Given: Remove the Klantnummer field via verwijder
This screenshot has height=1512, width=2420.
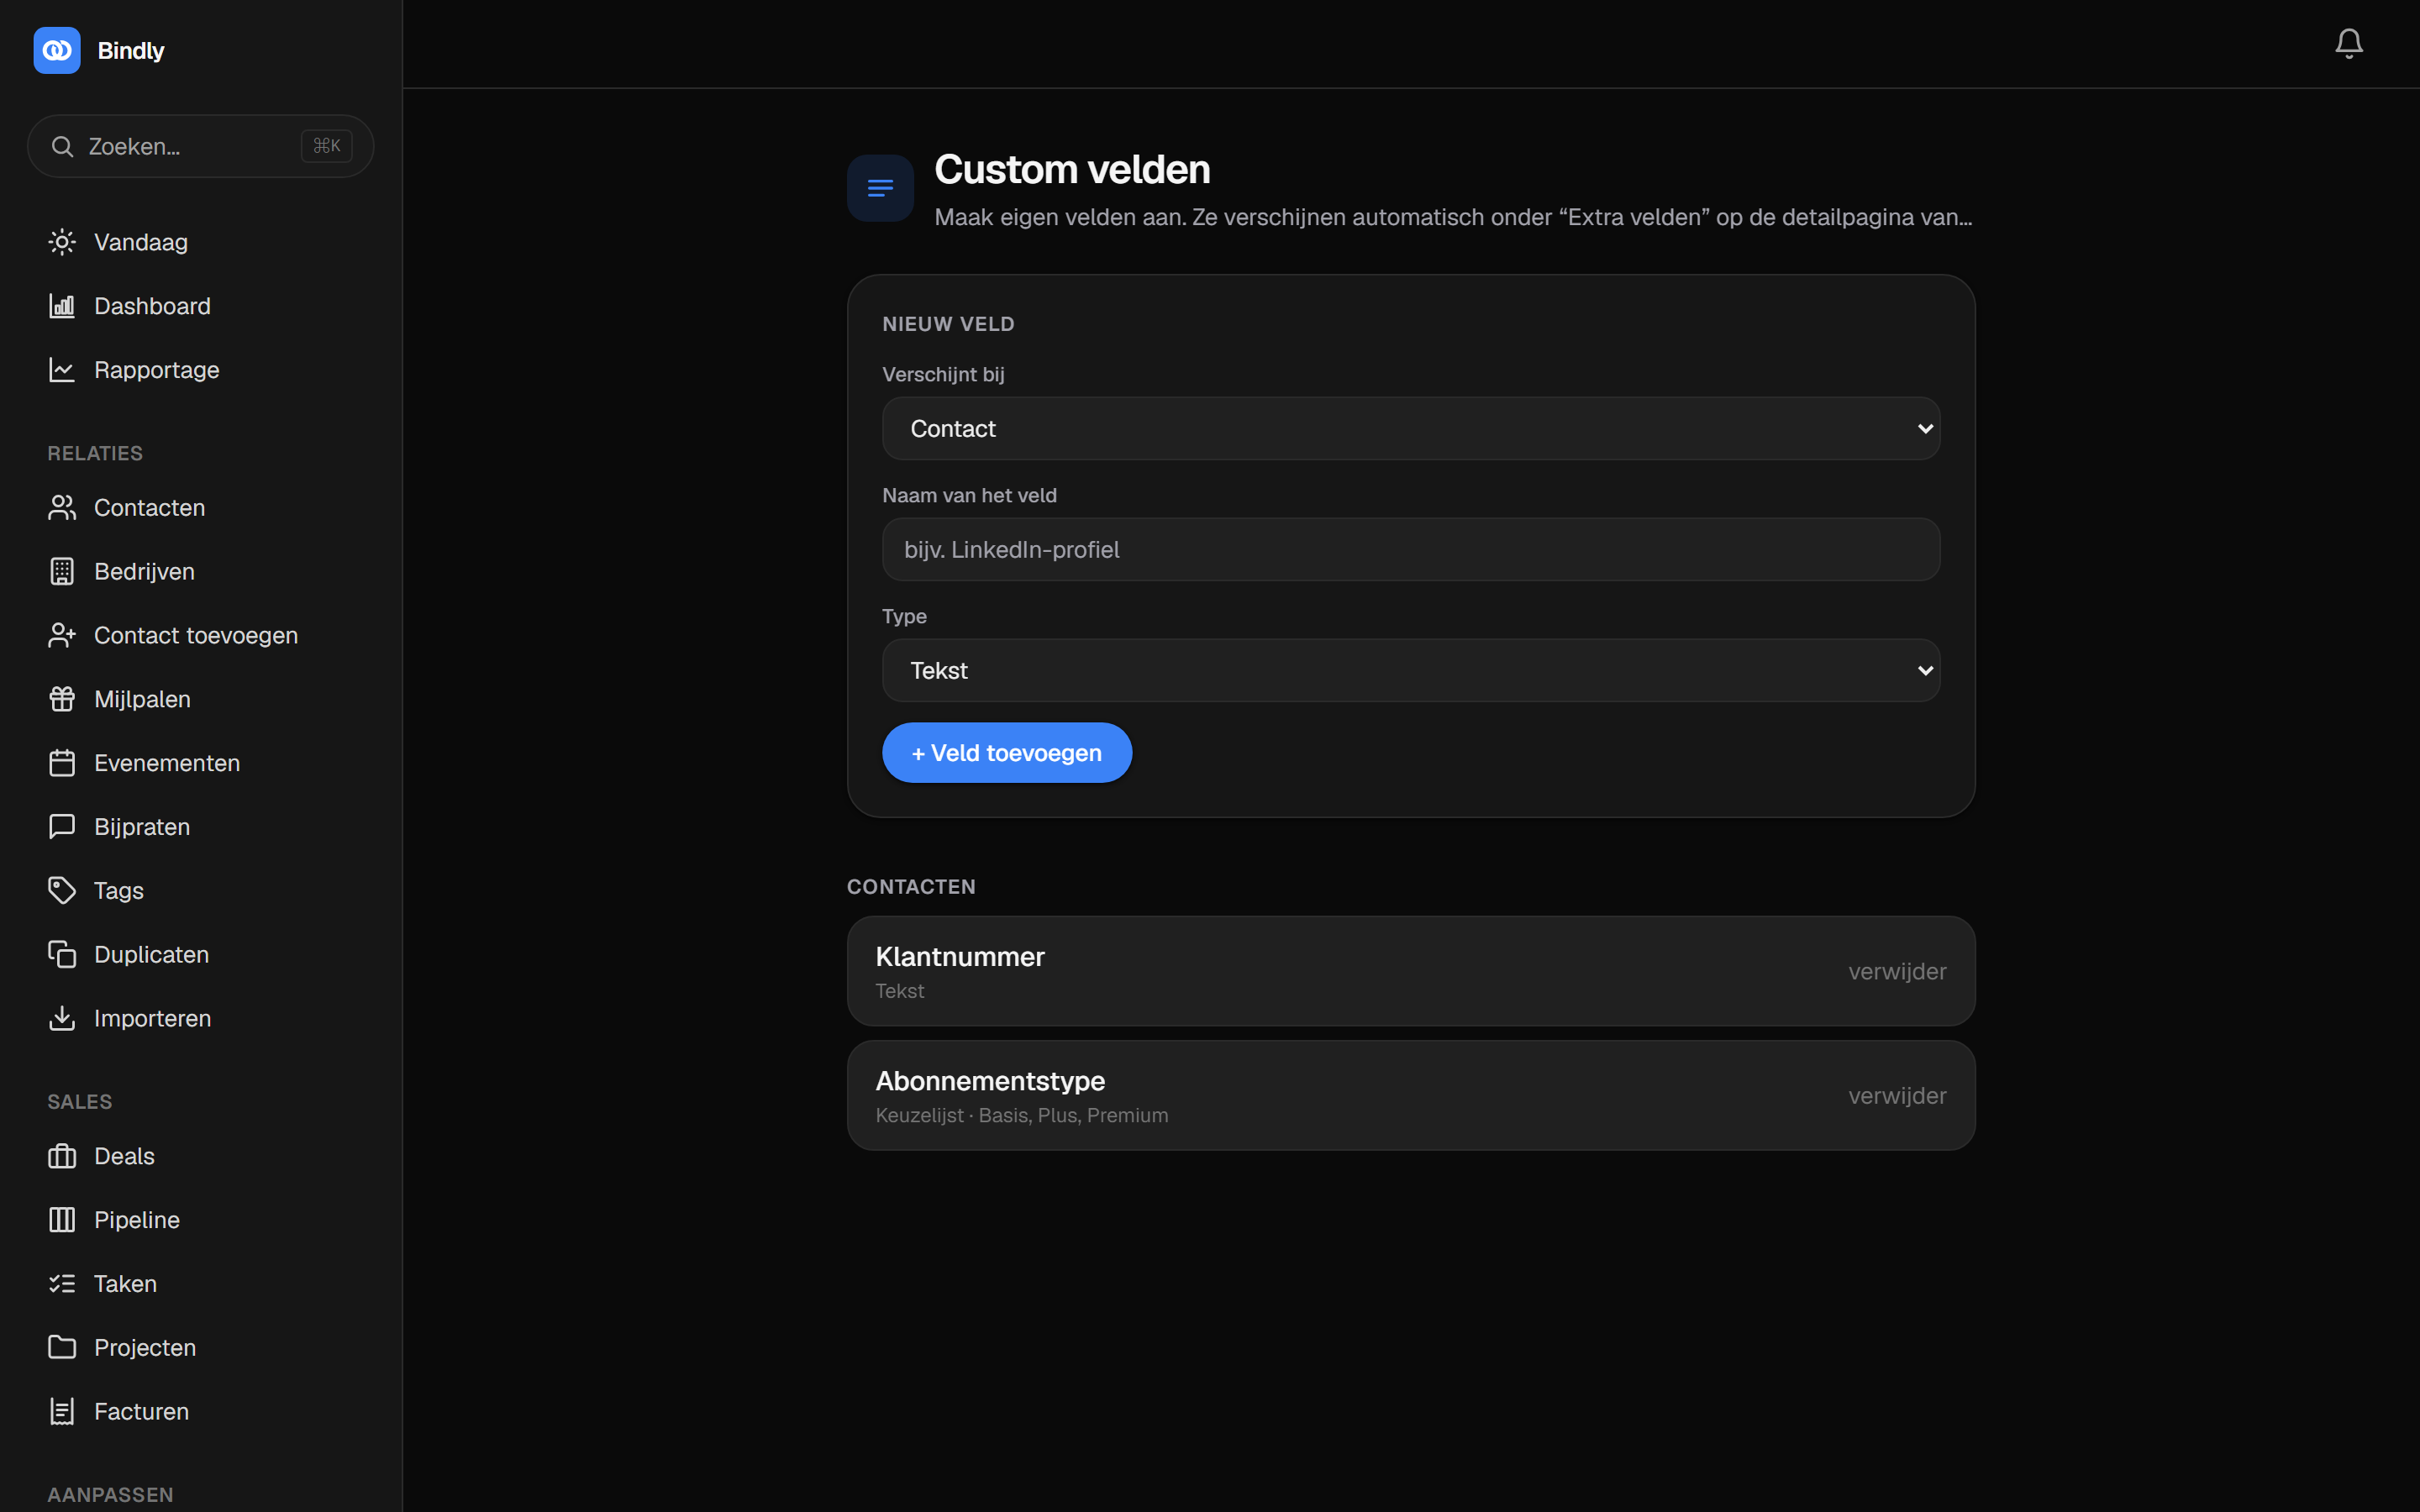Looking at the screenshot, I should click(1897, 971).
